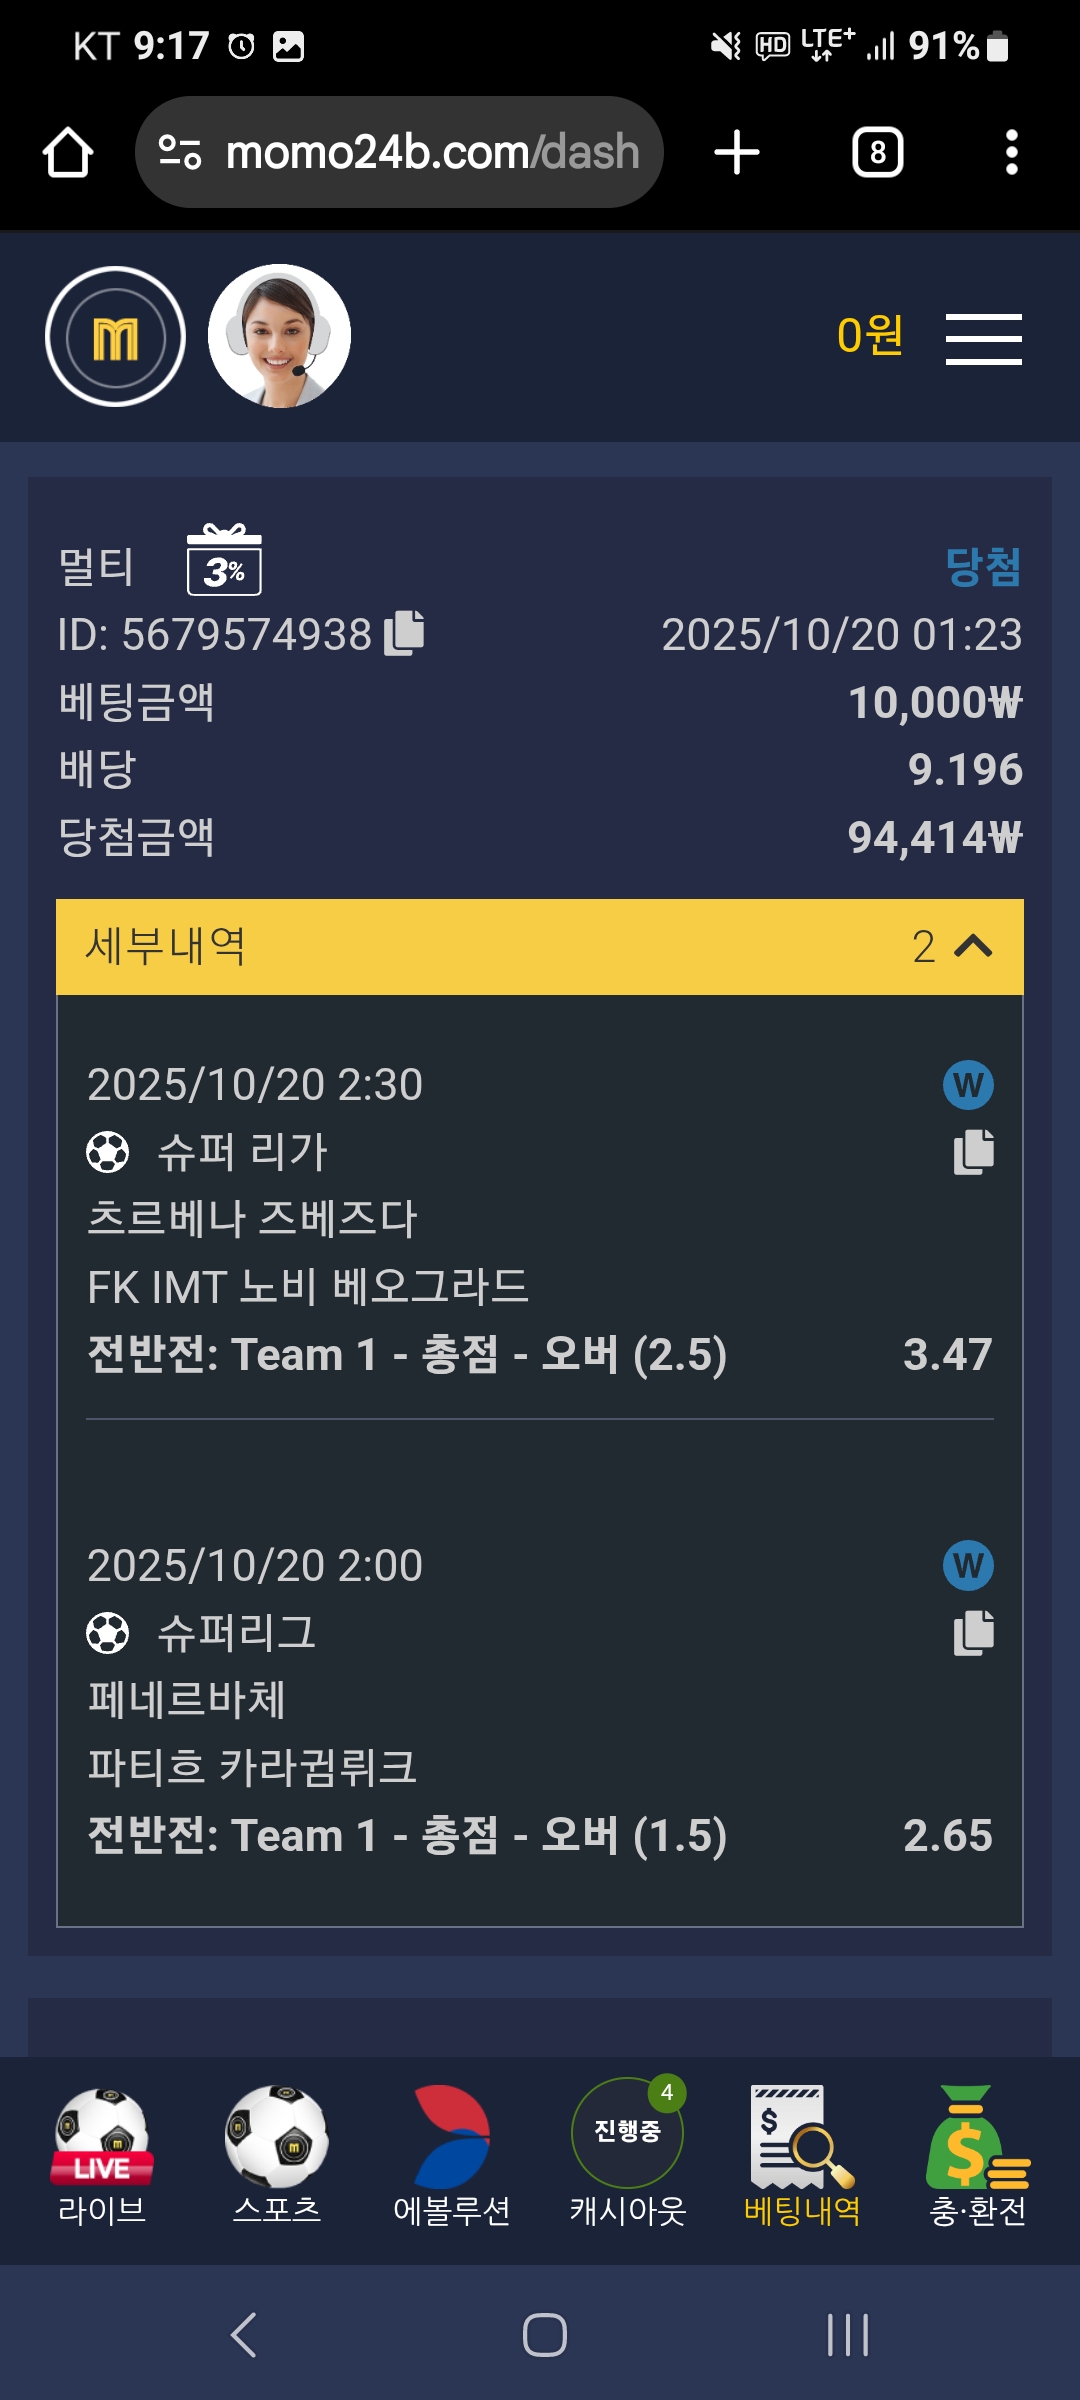Copy the Crvena Zvezda match details
1080x2400 pixels.
click(x=973, y=1152)
